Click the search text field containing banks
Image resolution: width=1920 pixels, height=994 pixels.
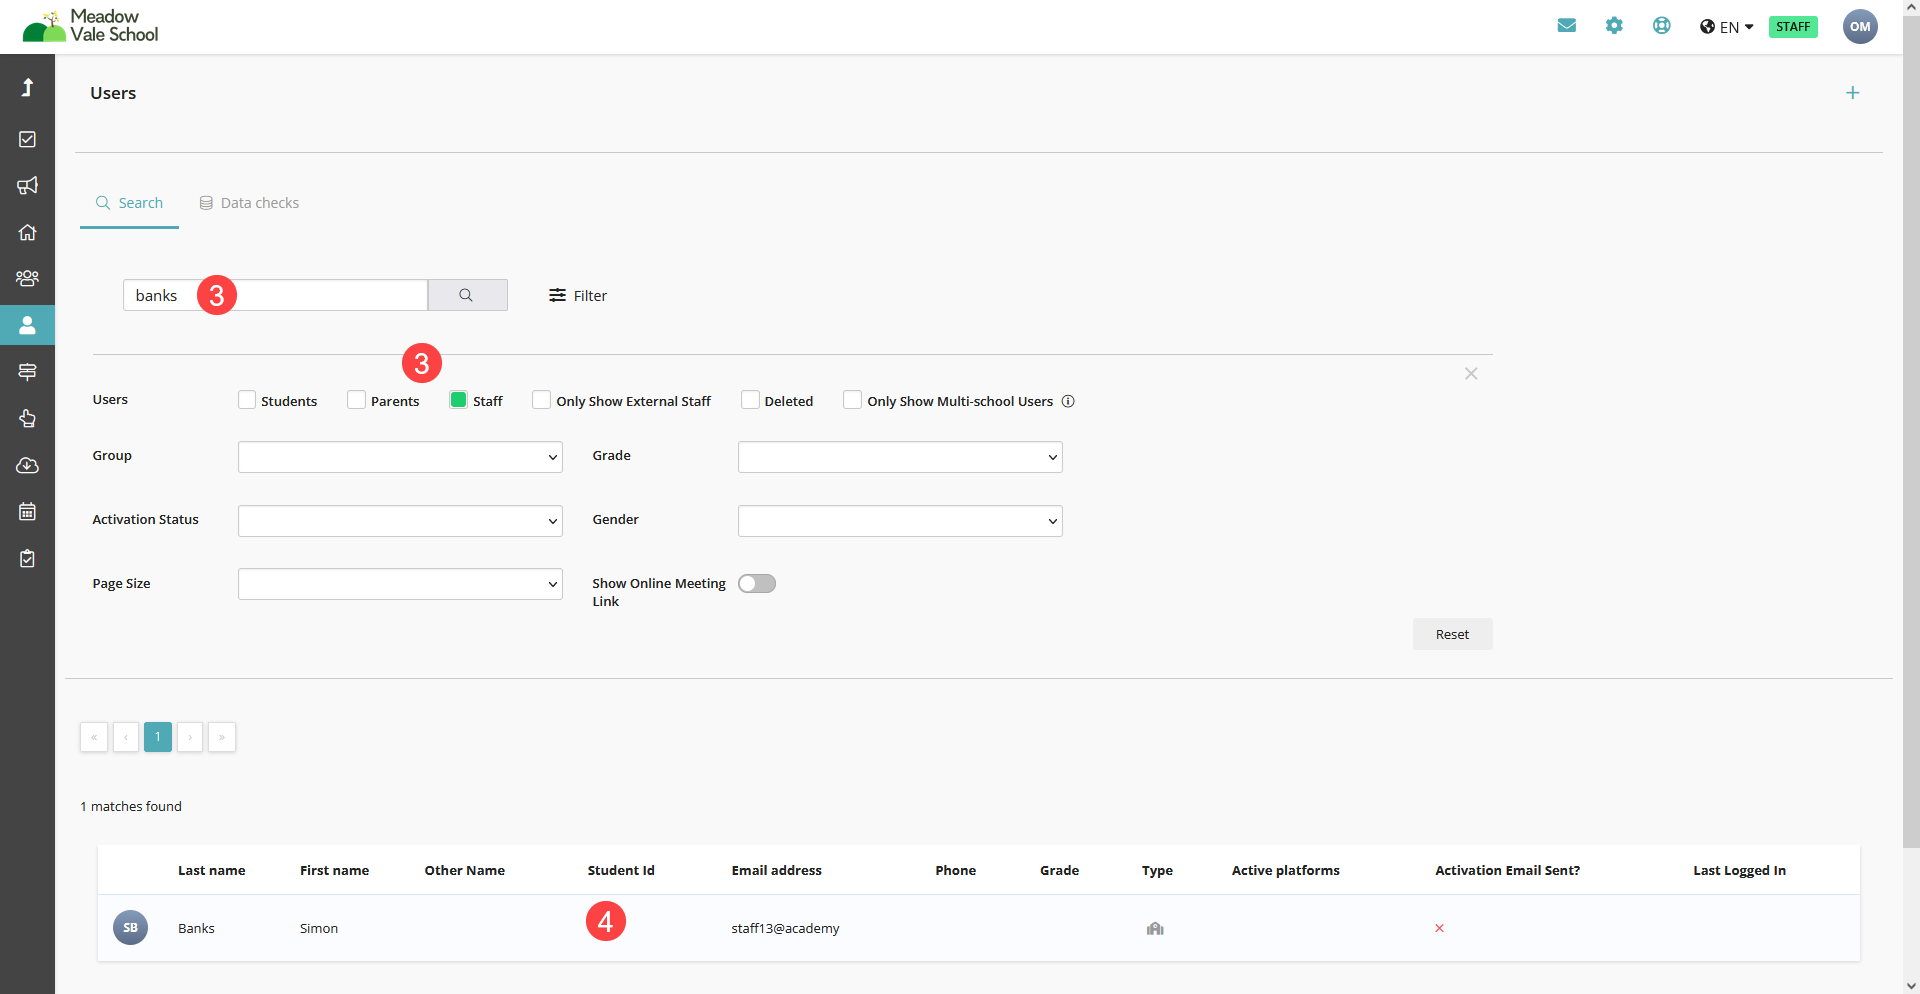275,295
